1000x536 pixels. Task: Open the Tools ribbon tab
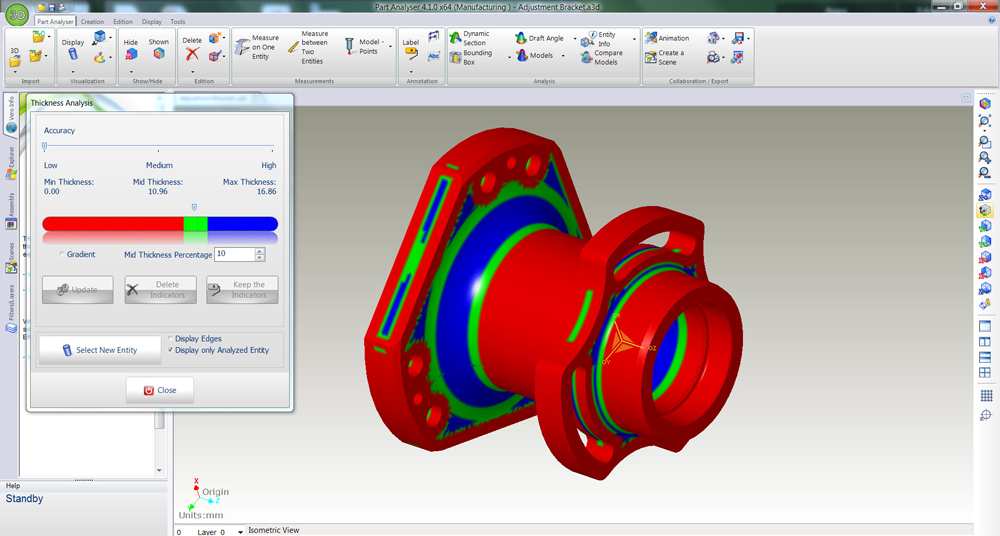[178, 21]
